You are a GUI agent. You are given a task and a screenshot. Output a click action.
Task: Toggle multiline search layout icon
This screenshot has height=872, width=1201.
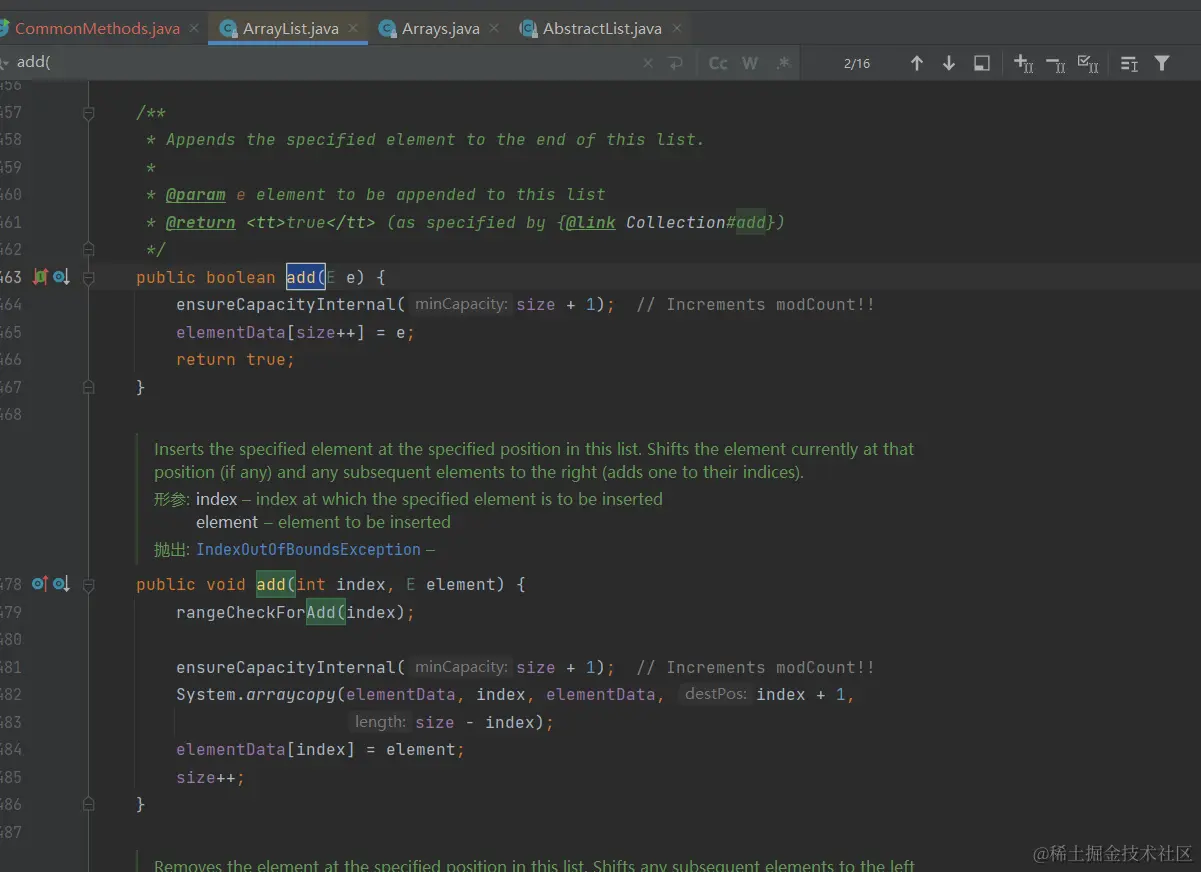click(x=1129, y=64)
